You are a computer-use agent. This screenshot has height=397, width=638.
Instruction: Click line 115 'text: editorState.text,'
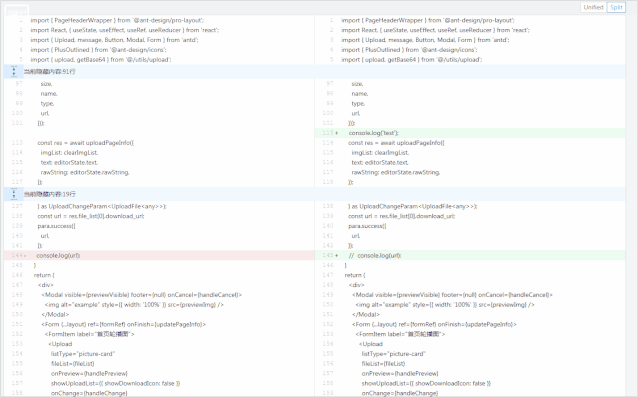(69, 162)
